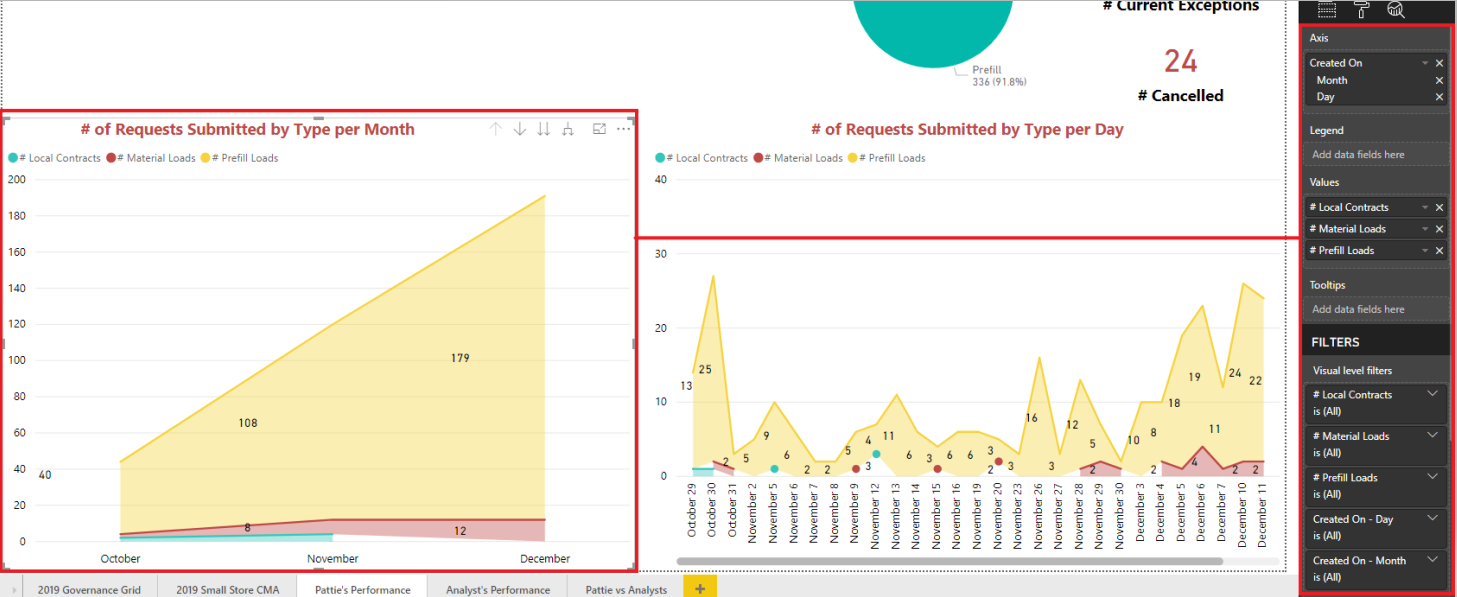Image resolution: width=1457 pixels, height=597 pixels.
Task: Click the 'December' axis label on monthly chart
Action: coord(545,559)
